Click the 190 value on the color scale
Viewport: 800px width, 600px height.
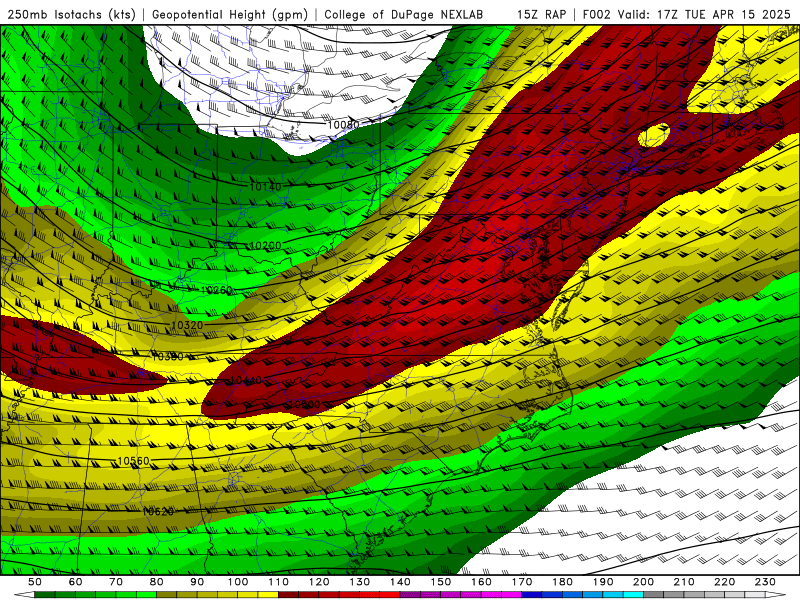(603, 582)
